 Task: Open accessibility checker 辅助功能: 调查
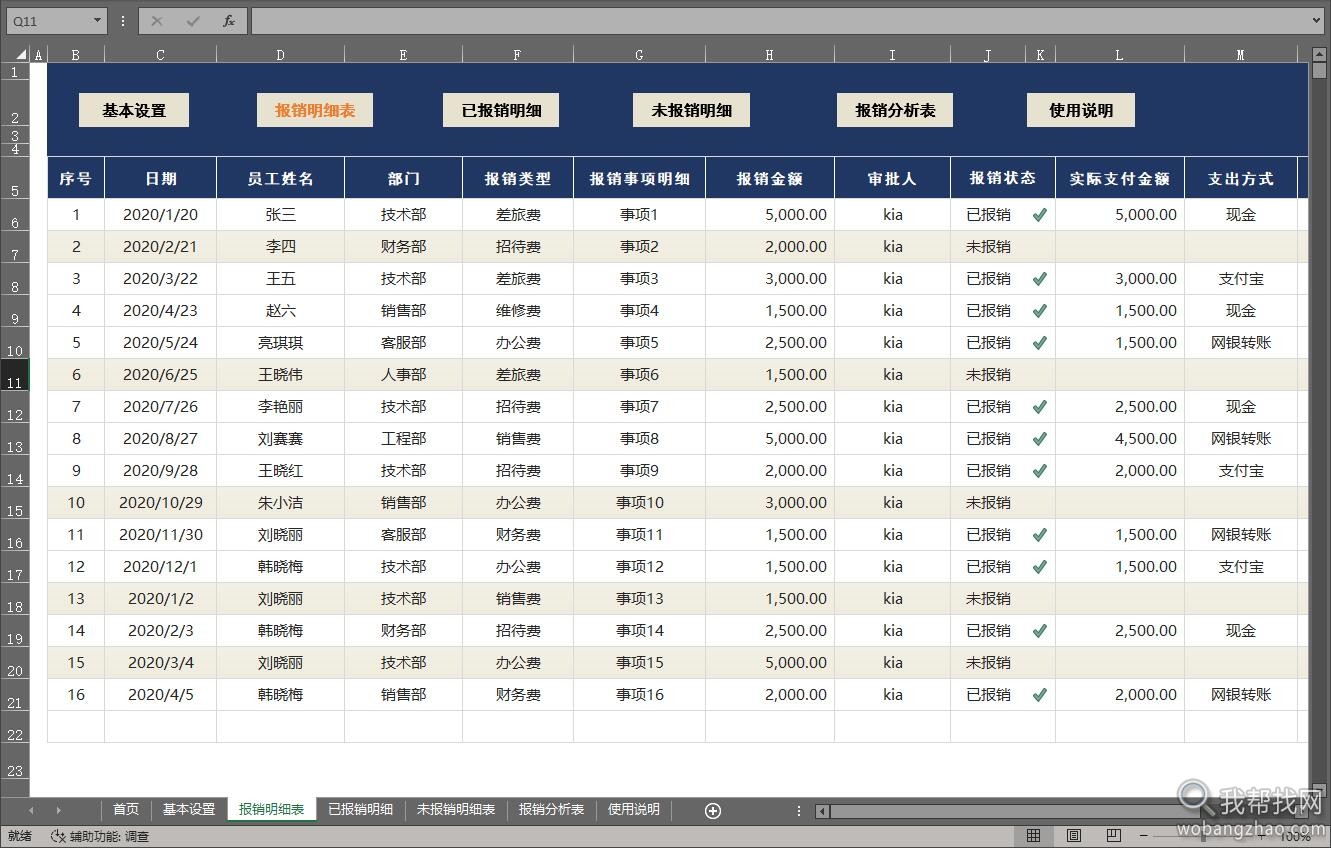(99, 836)
